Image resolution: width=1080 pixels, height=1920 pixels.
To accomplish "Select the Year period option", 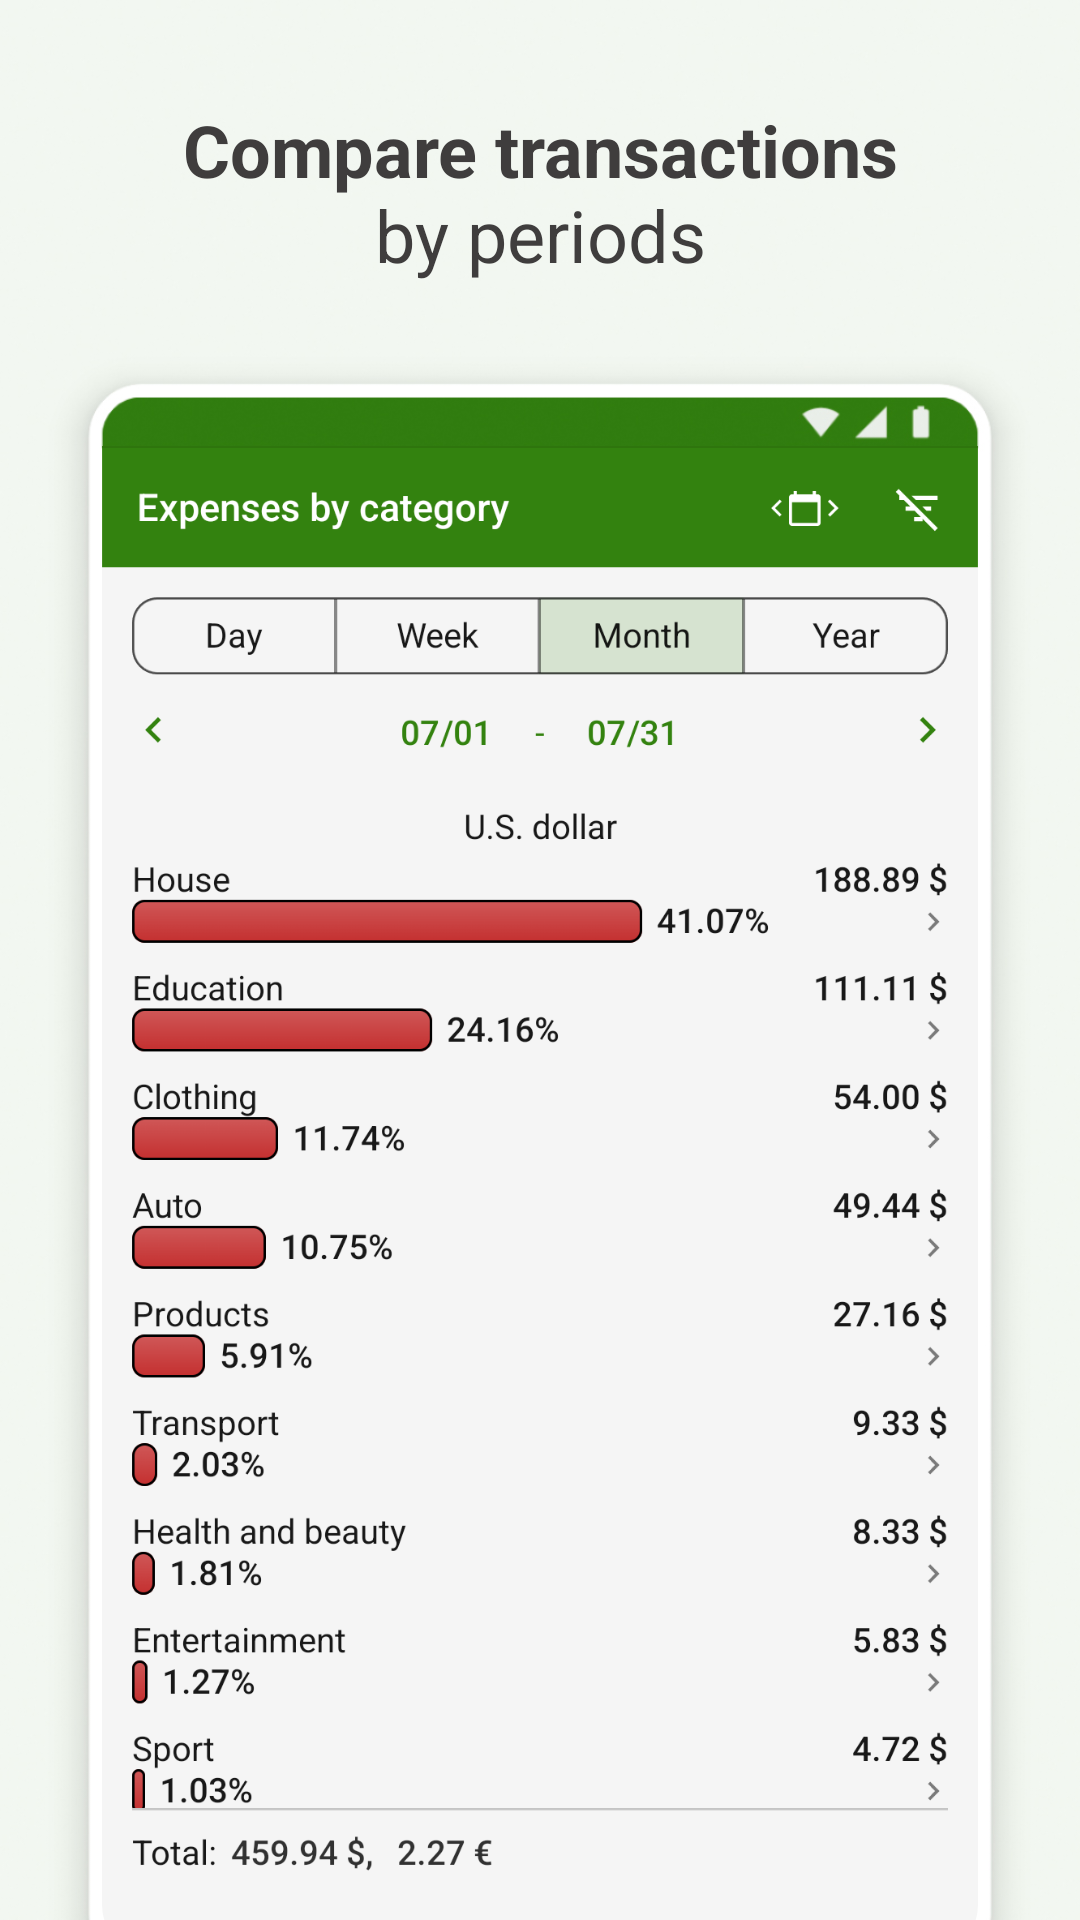I will tap(846, 636).
